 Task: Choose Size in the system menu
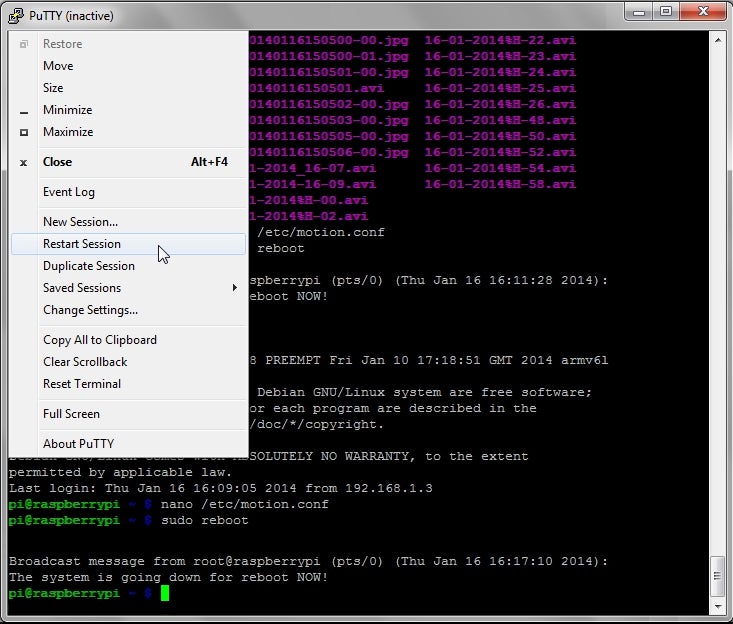129,88
